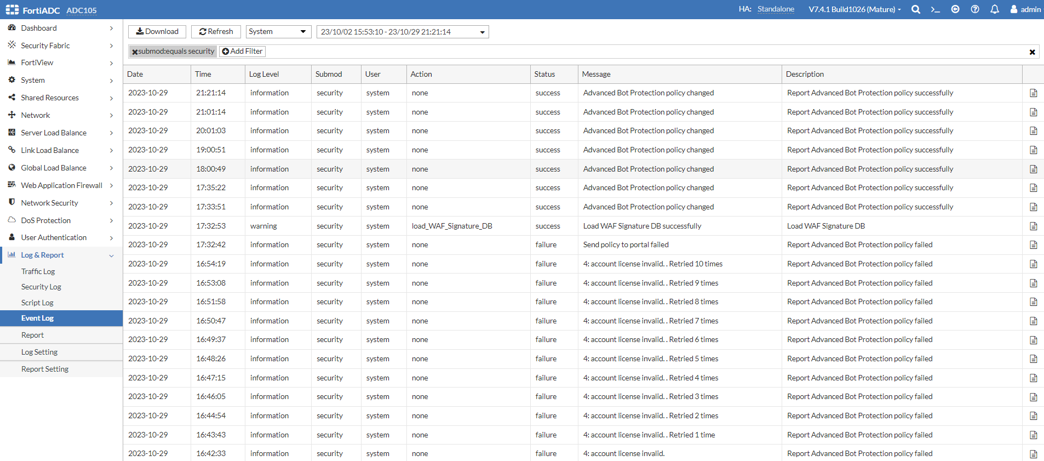
Task: Remove the submod:equals security filter tag
Action: (135, 52)
